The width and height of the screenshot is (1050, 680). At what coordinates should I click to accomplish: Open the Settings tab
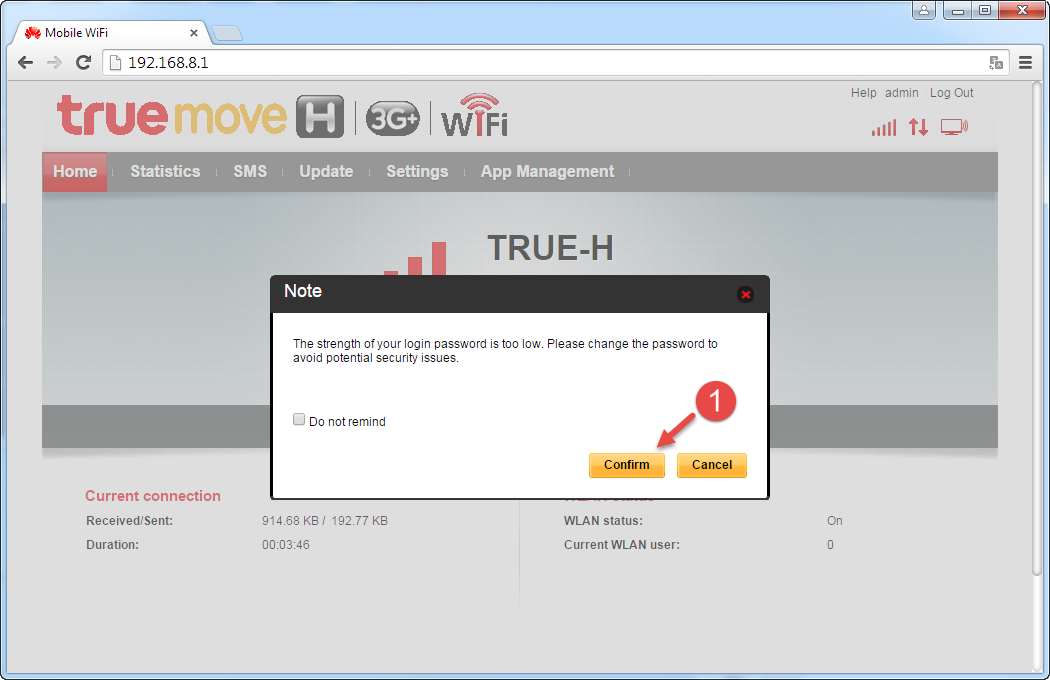coord(417,172)
